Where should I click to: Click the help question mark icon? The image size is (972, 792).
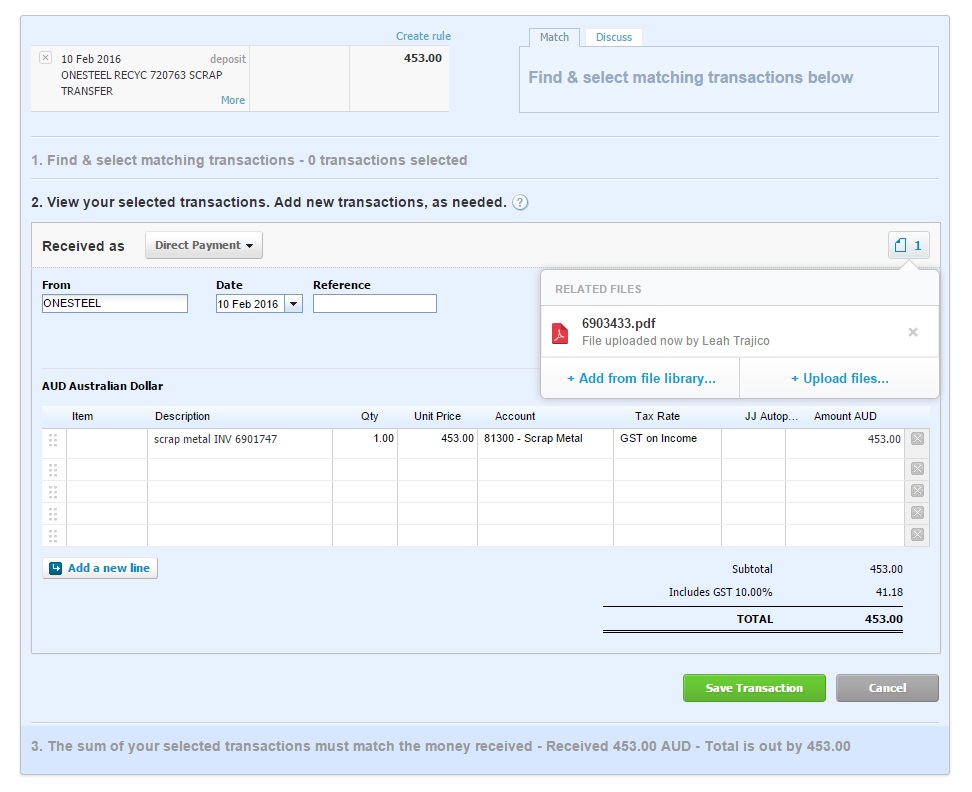coord(520,203)
